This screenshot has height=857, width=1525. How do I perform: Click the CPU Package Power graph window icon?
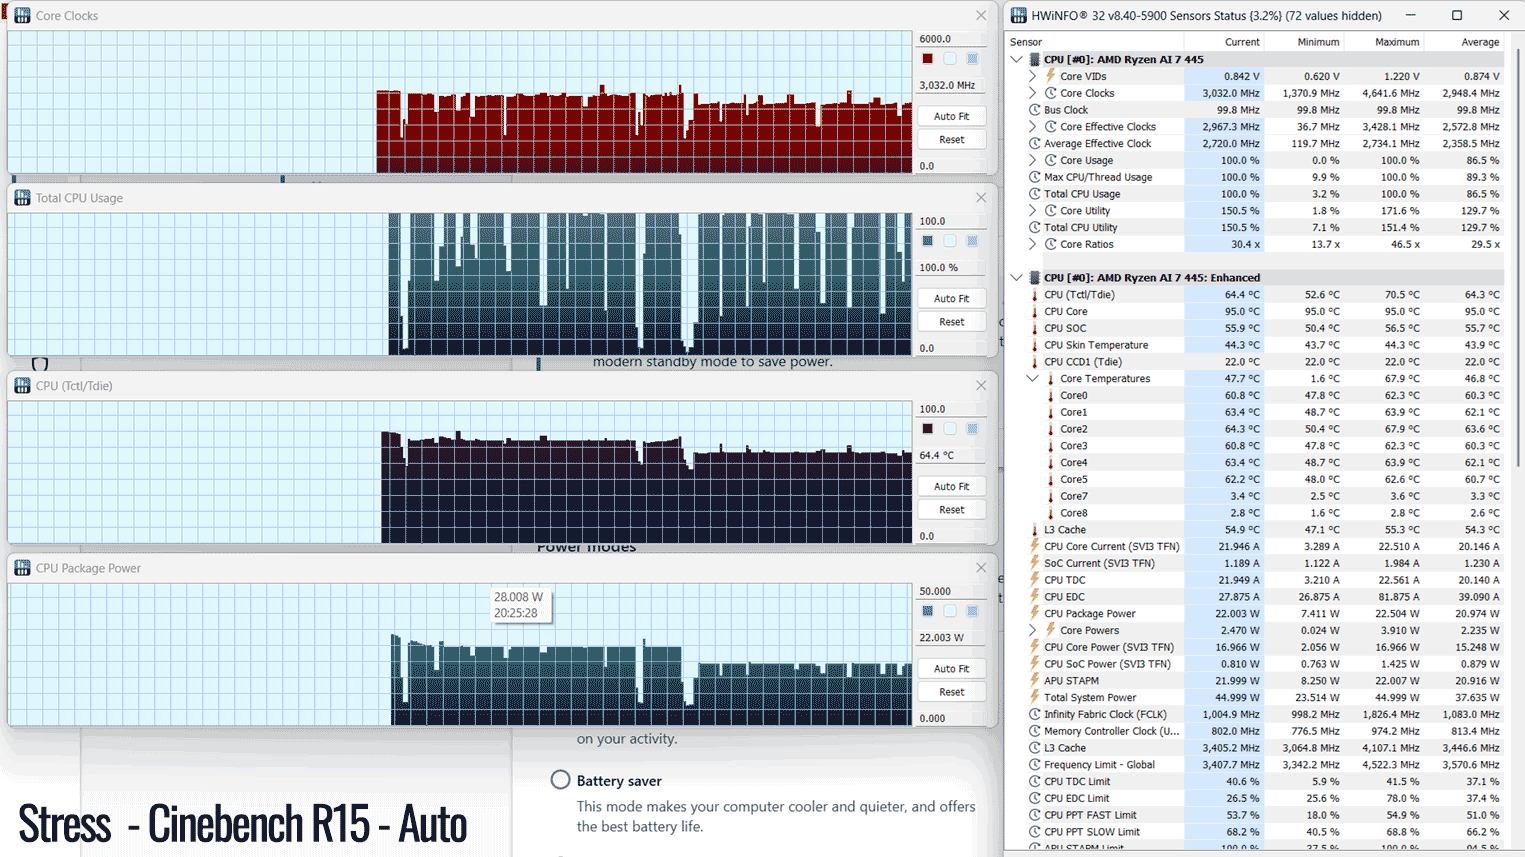click(x=22, y=568)
